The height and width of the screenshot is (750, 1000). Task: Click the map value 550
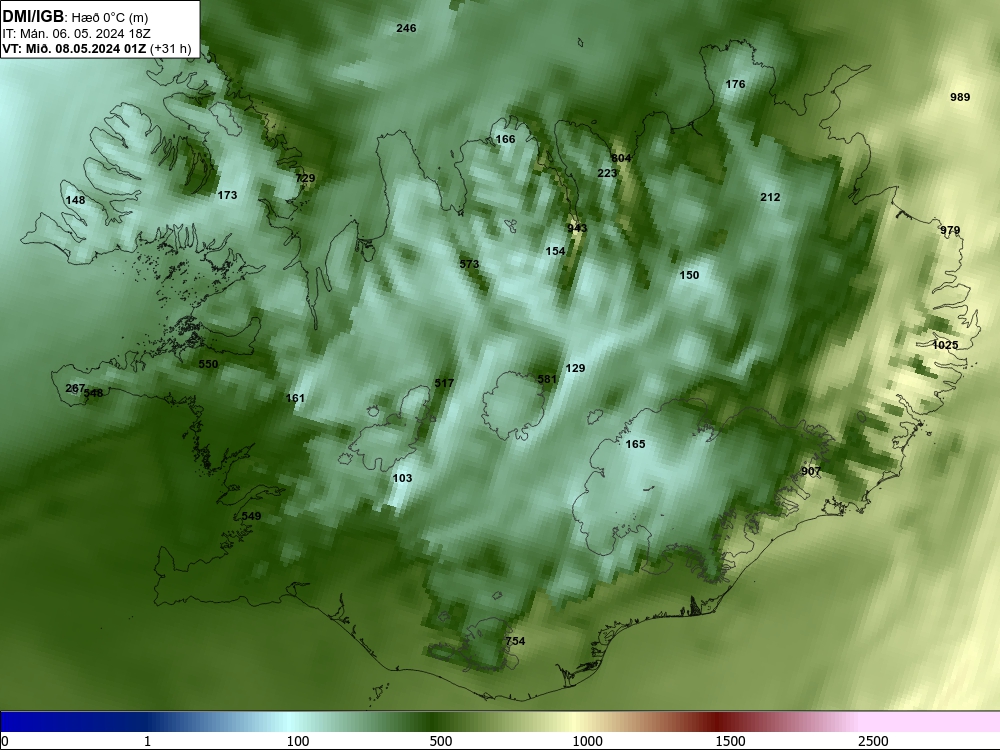coord(209,364)
